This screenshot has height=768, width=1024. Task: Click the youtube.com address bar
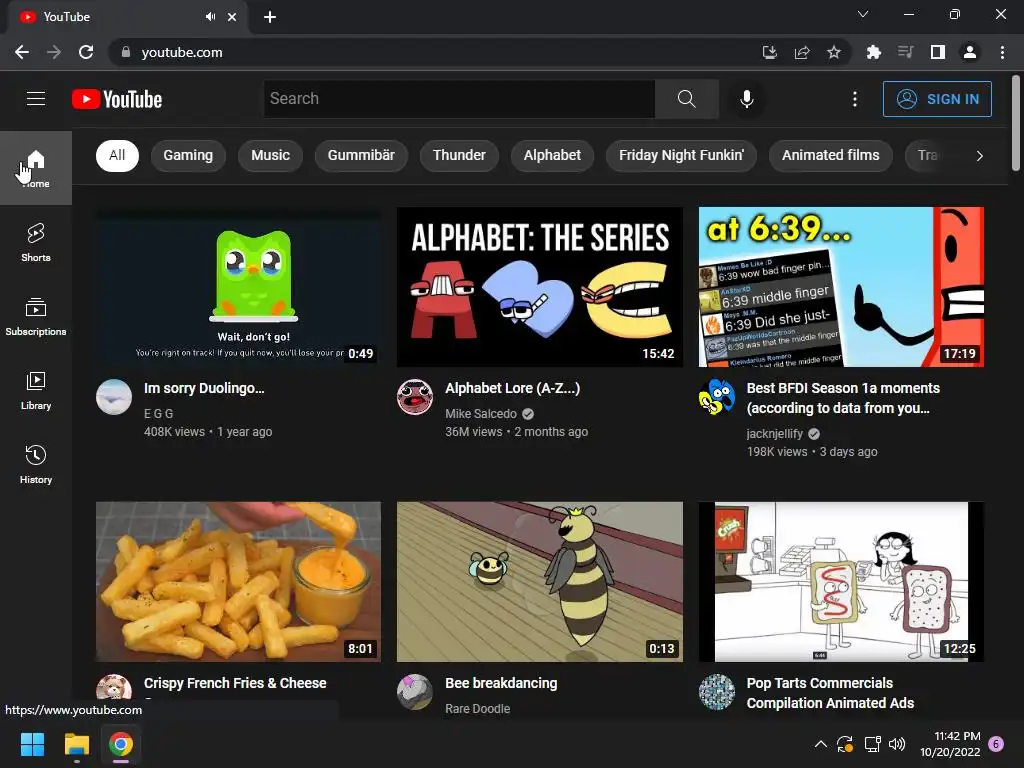click(x=431, y=52)
